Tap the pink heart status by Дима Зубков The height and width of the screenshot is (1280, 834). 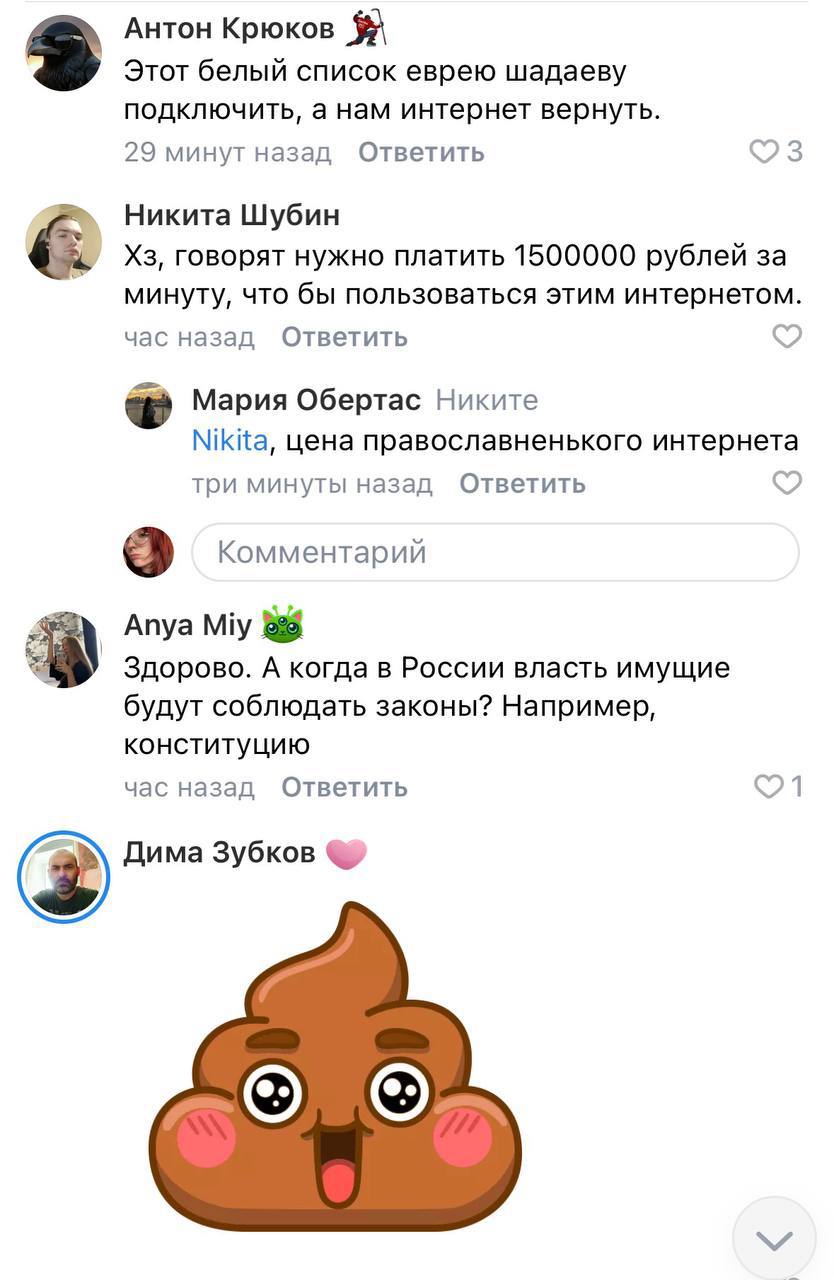tap(346, 853)
